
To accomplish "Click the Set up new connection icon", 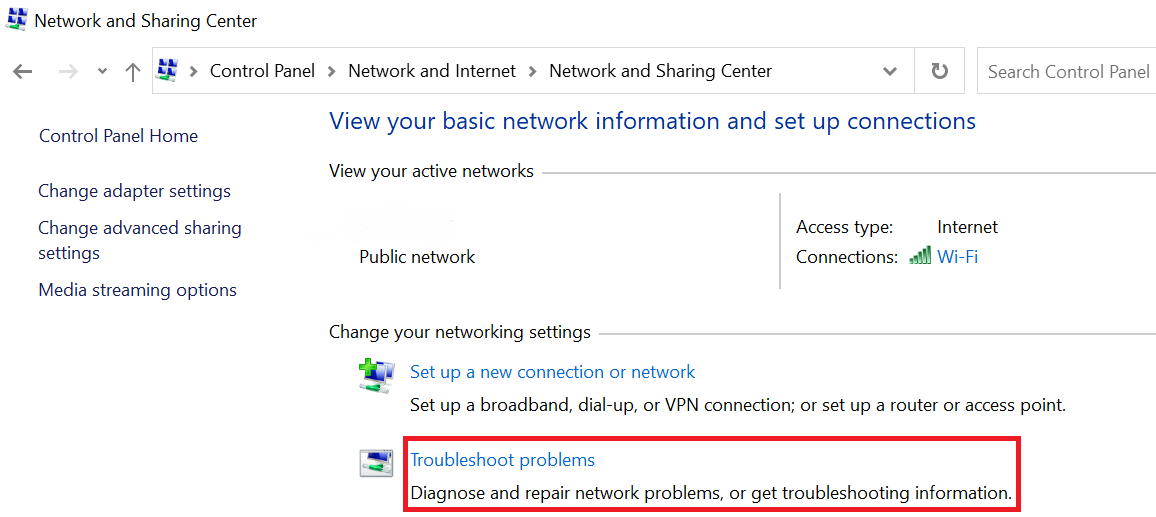I will click(x=376, y=375).
